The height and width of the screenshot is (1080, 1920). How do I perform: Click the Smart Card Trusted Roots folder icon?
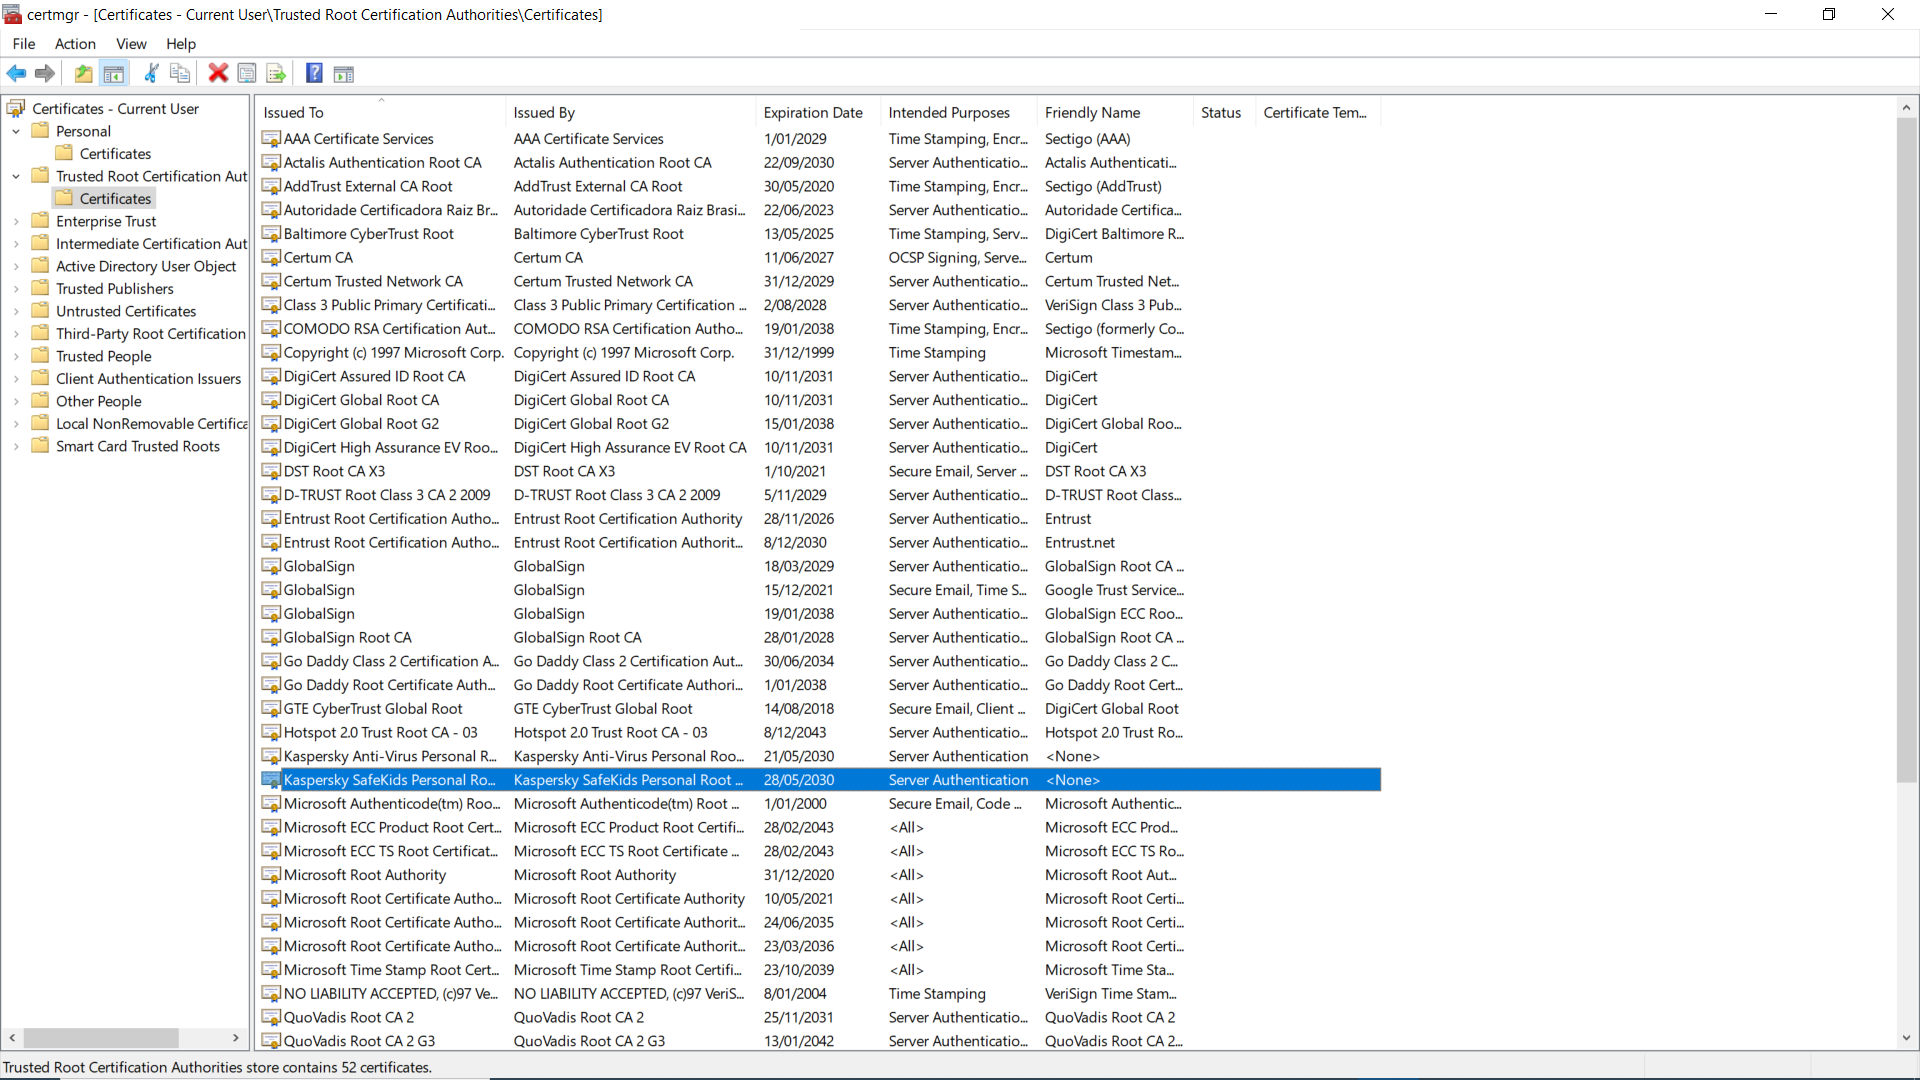(x=40, y=446)
